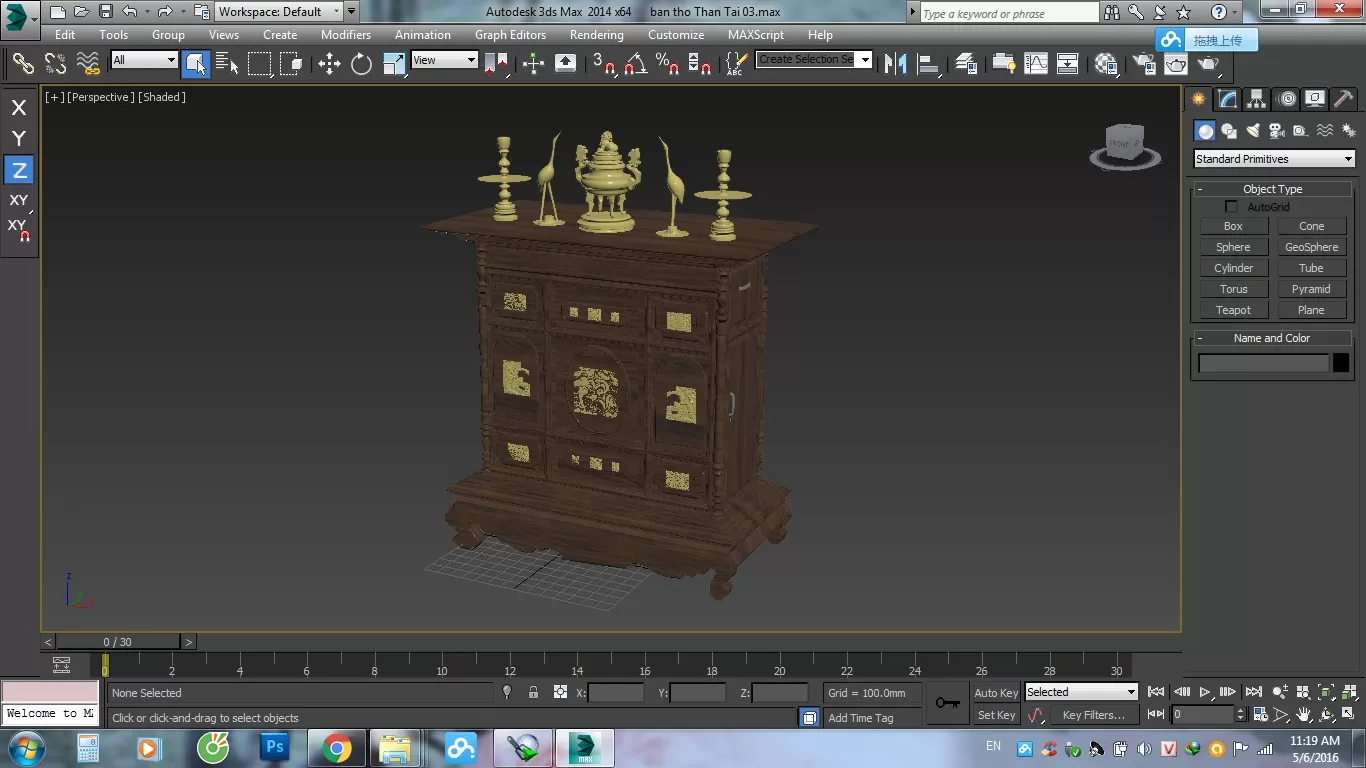This screenshot has height=768, width=1366.
Task: Click the Lights category icon
Action: click(1253, 131)
